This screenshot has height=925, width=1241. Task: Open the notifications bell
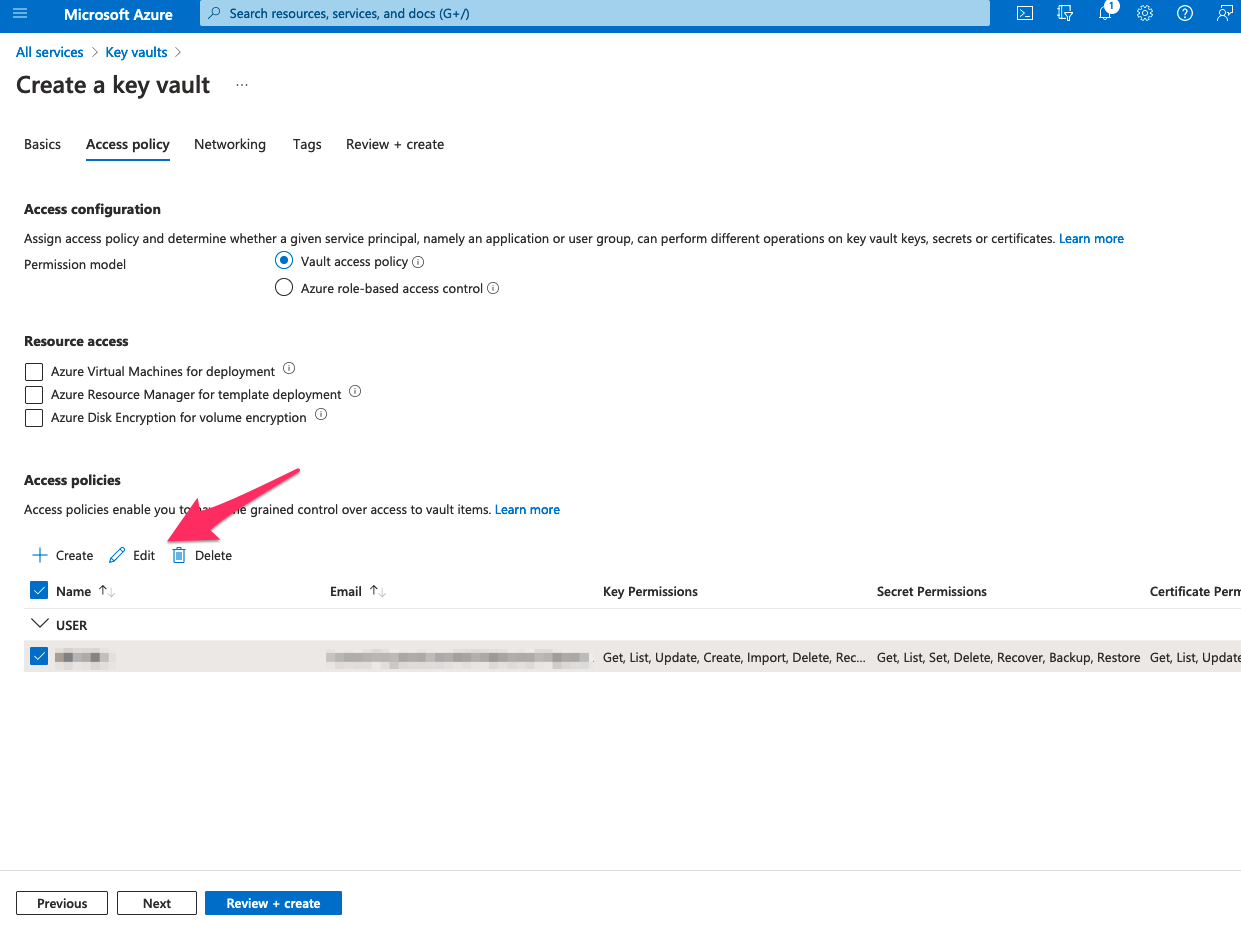coord(1105,14)
